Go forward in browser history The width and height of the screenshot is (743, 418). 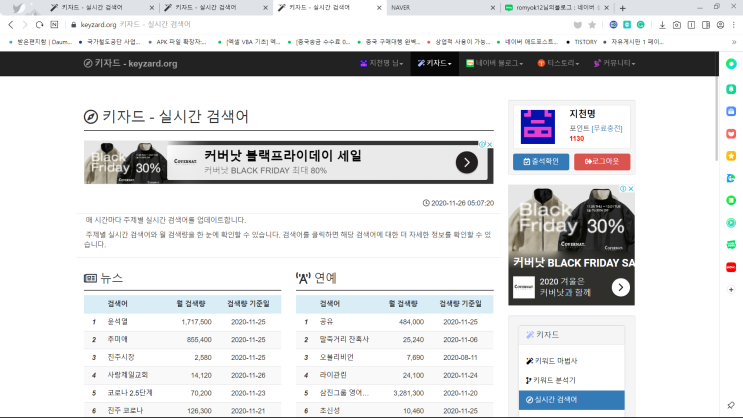coord(25,25)
